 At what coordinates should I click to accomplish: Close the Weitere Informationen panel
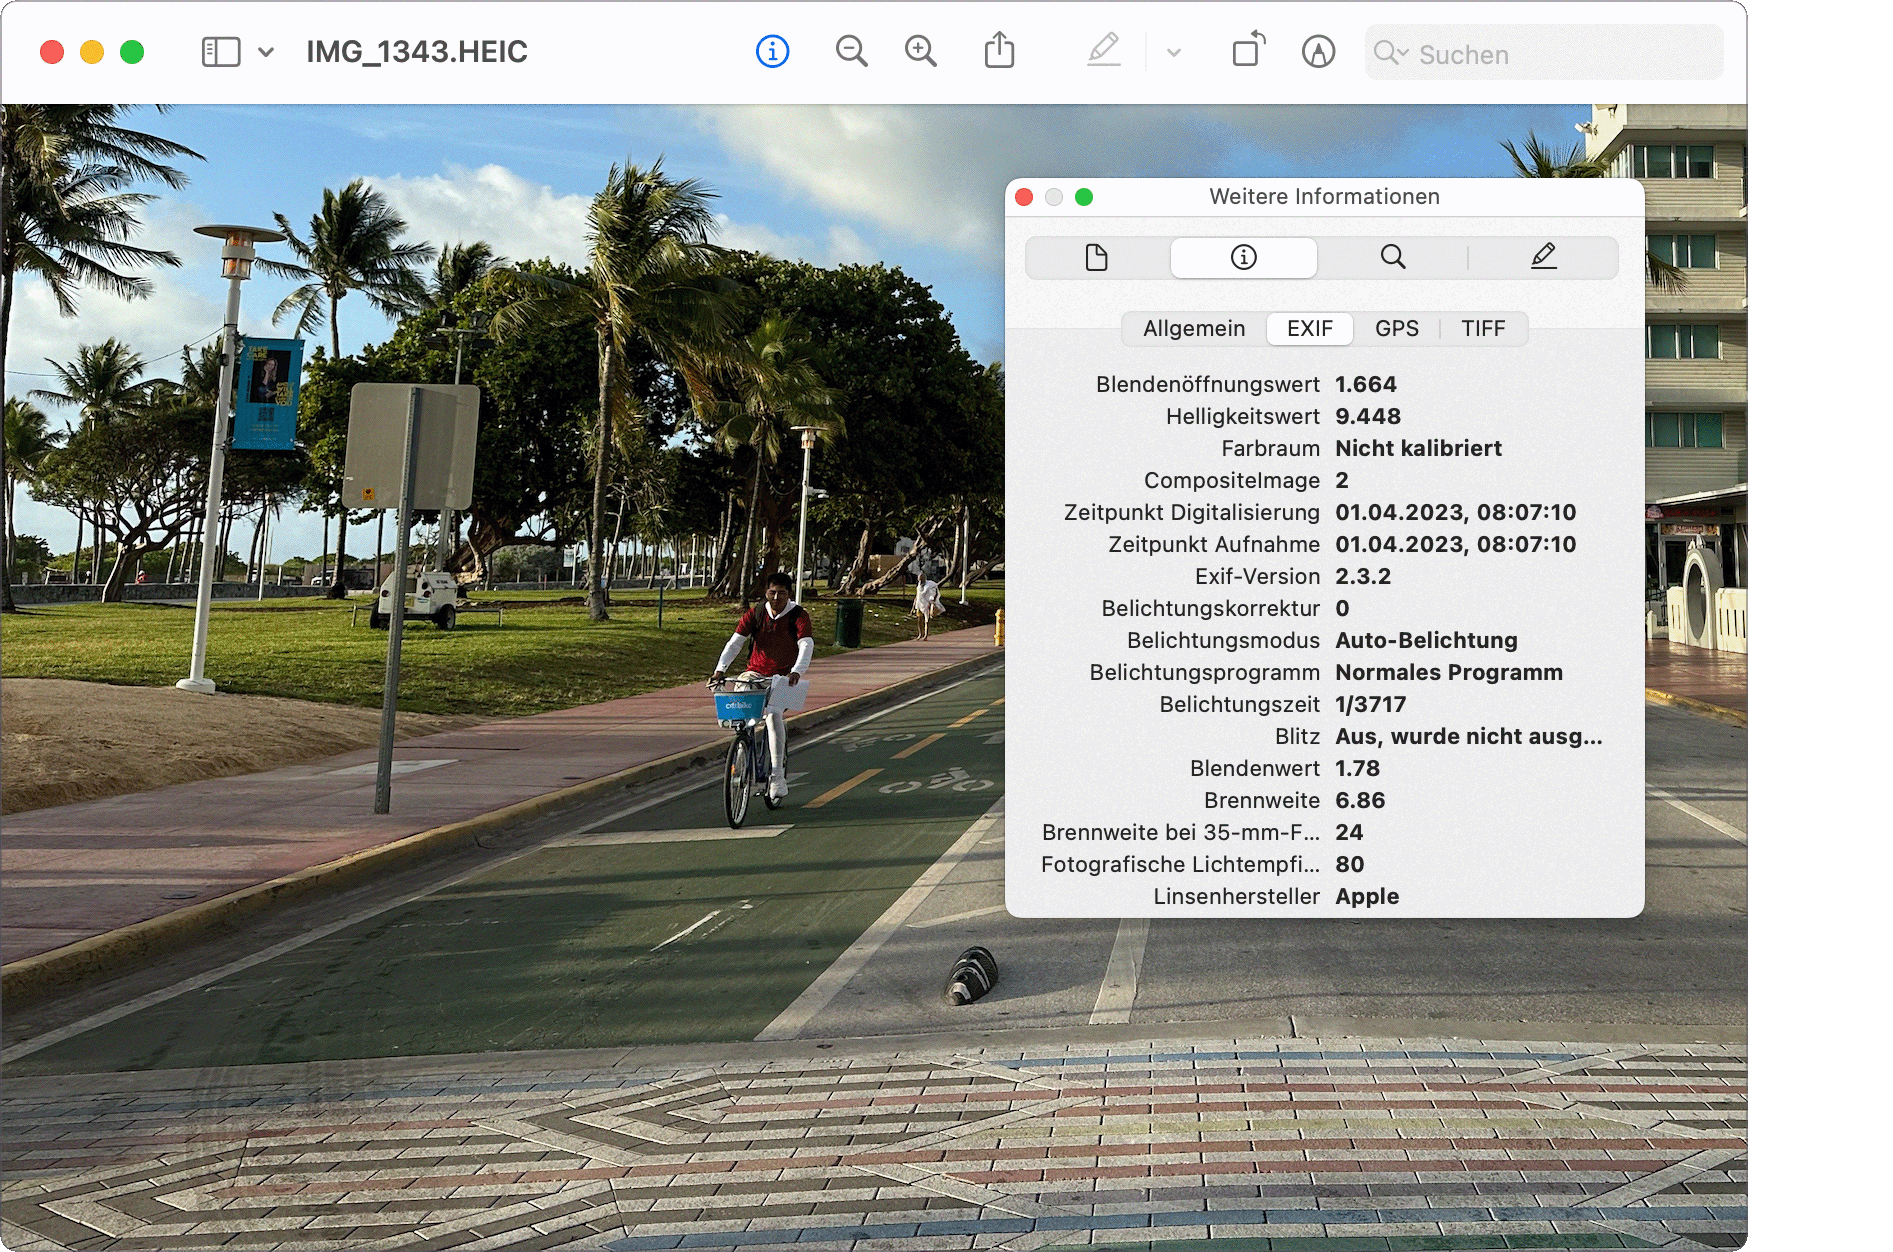(x=1024, y=197)
